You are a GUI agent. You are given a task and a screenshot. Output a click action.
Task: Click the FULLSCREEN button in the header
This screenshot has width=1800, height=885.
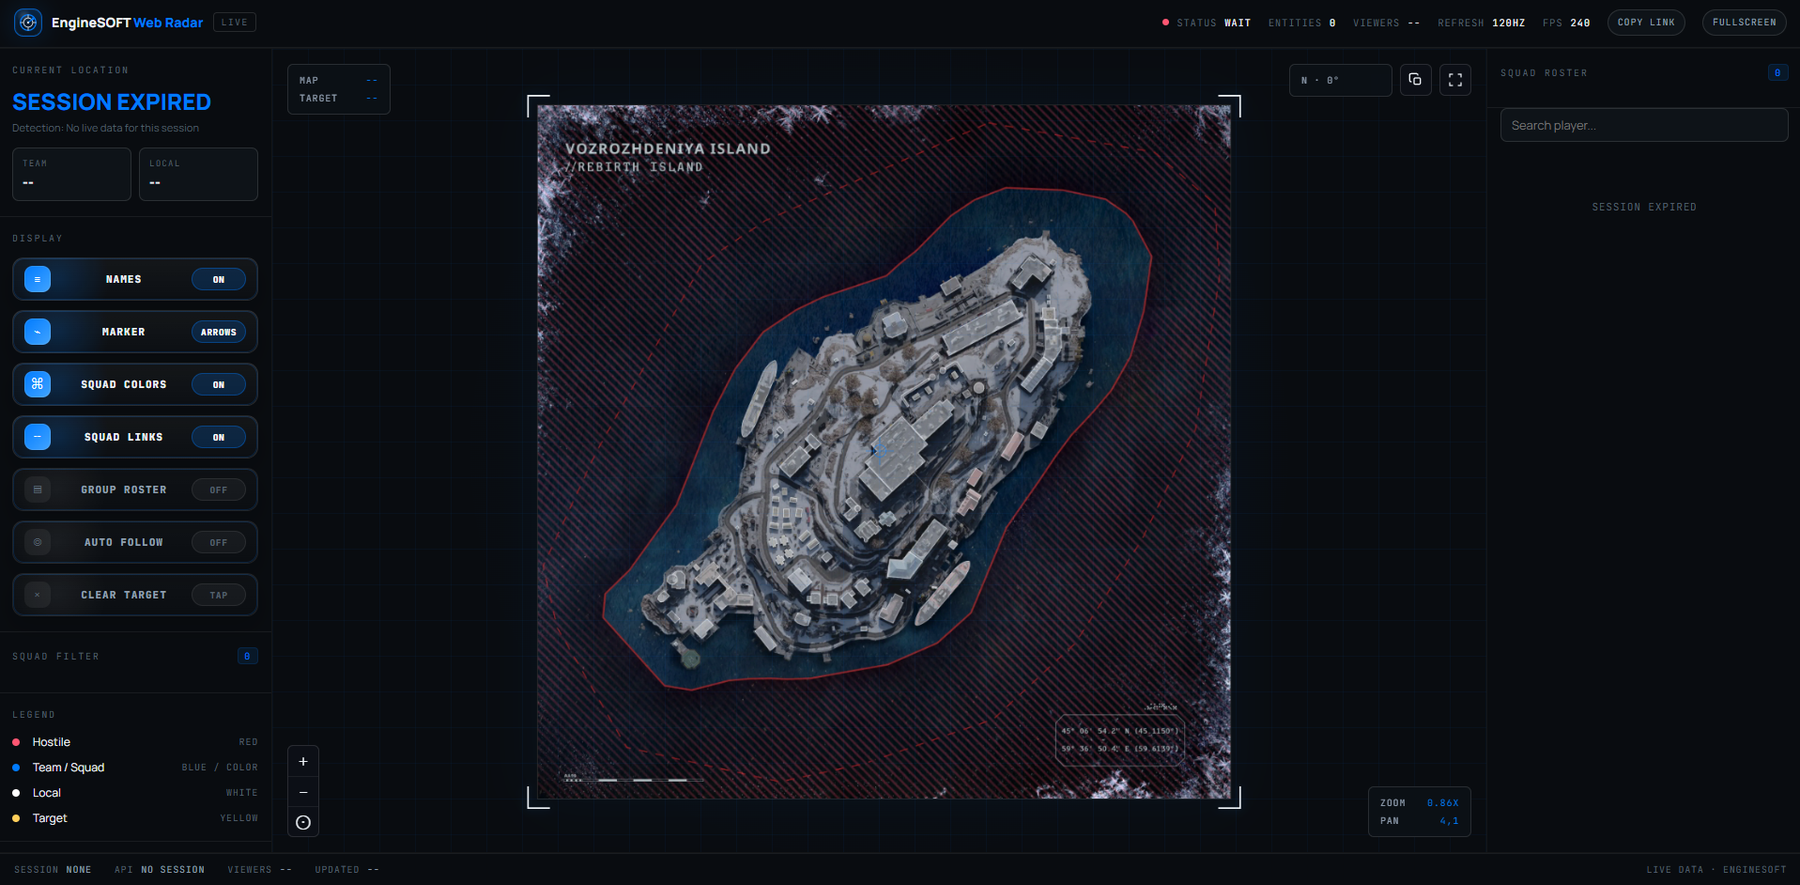1744,22
